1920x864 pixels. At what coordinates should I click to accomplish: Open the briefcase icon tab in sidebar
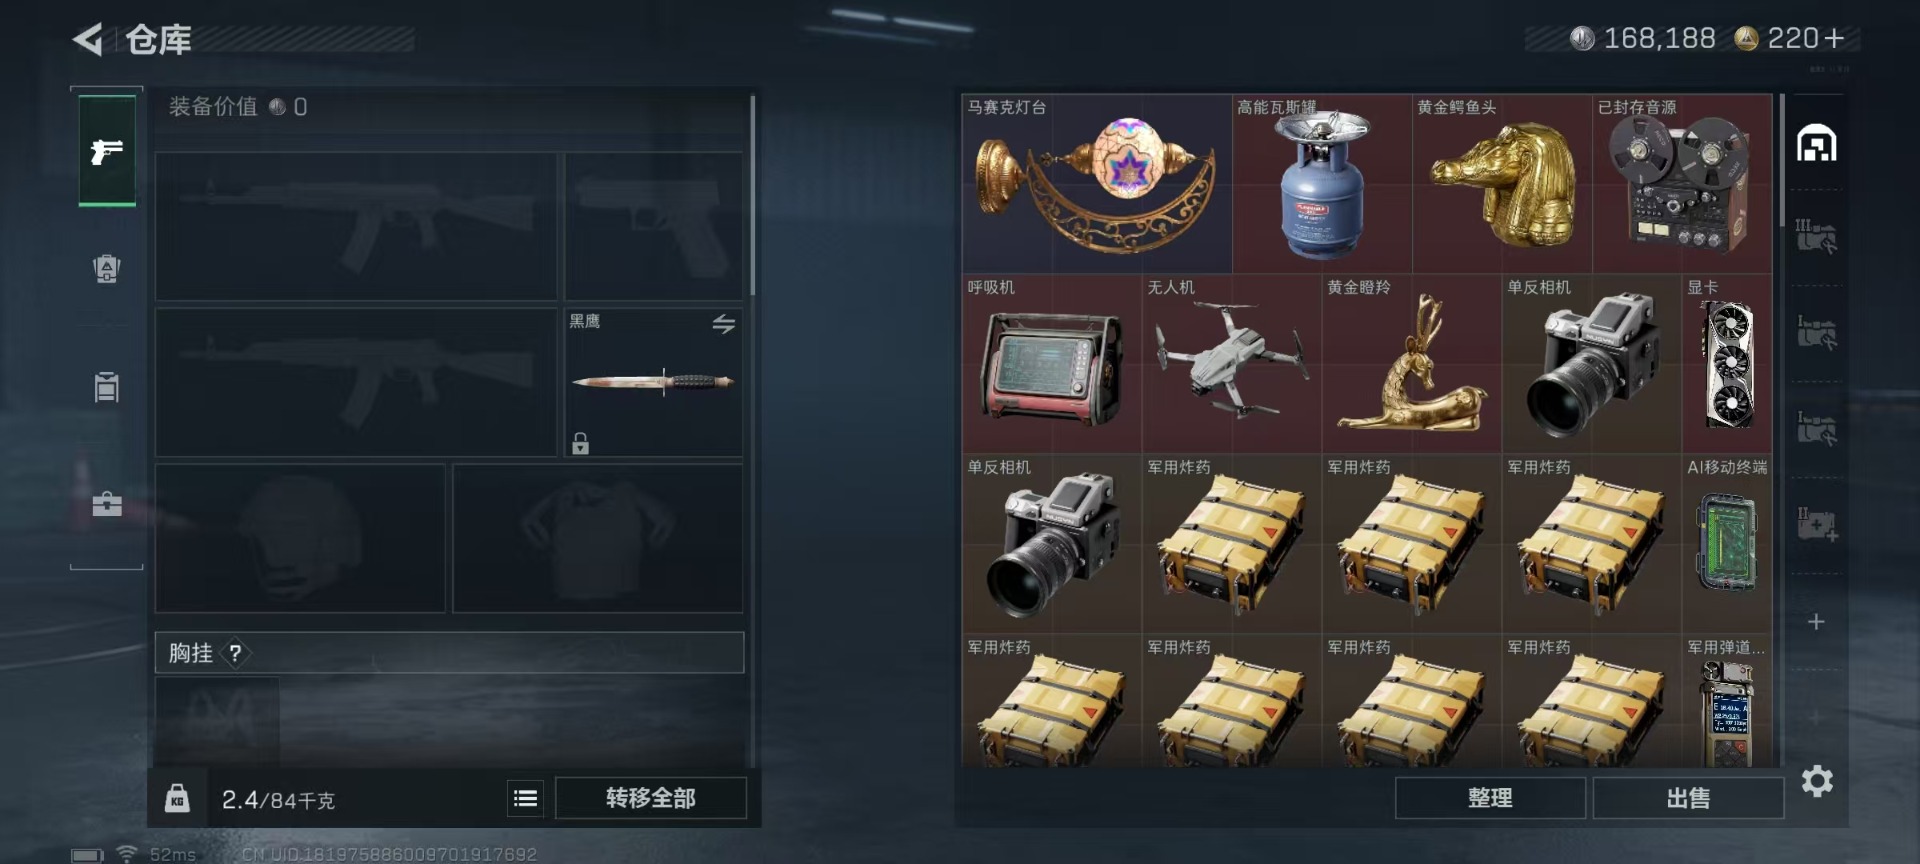(107, 504)
